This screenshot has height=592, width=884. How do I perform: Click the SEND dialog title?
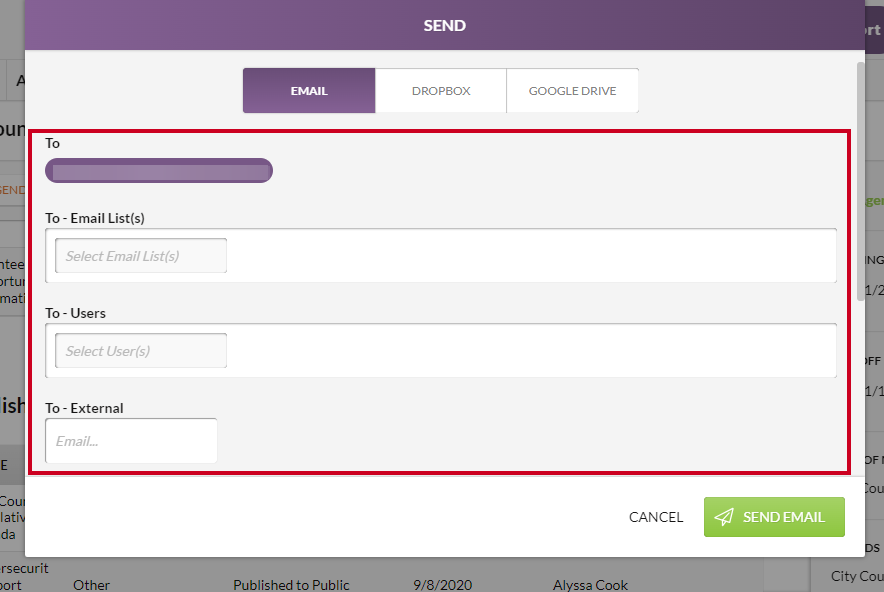[445, 25]
